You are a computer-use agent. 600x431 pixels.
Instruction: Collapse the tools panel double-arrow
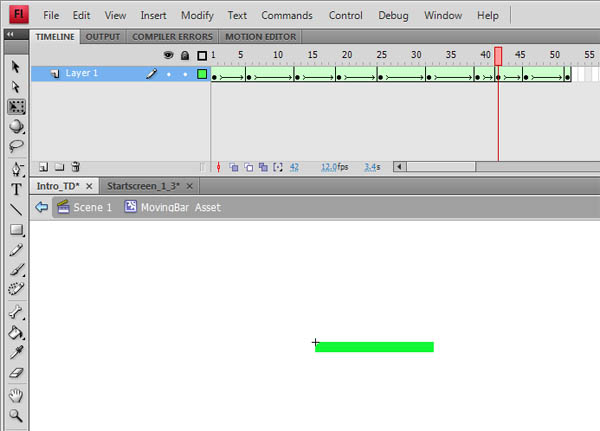(x=11, y=34)
